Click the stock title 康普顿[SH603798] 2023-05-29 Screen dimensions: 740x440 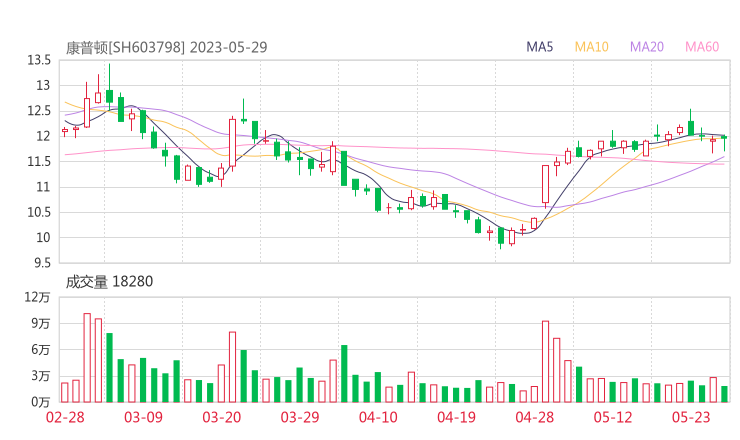coord(166,47)
